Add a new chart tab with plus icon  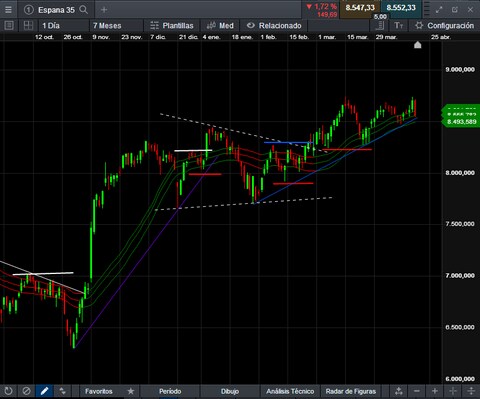pos(104,10)
